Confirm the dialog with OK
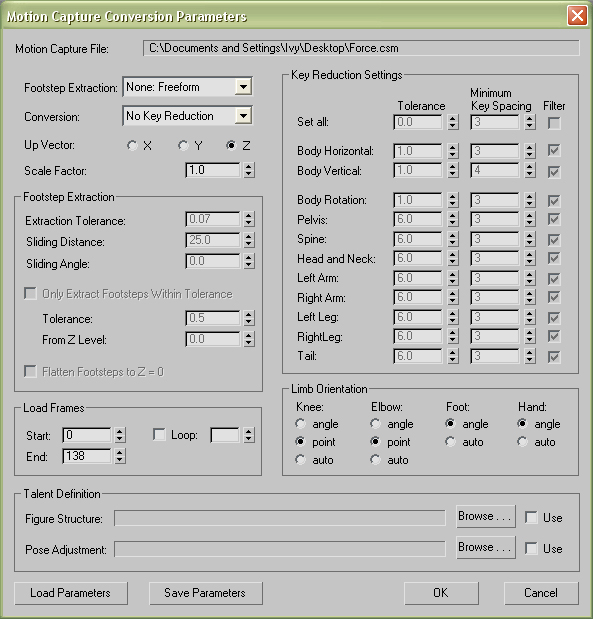 pyautogui.click(x=441, y=593)
